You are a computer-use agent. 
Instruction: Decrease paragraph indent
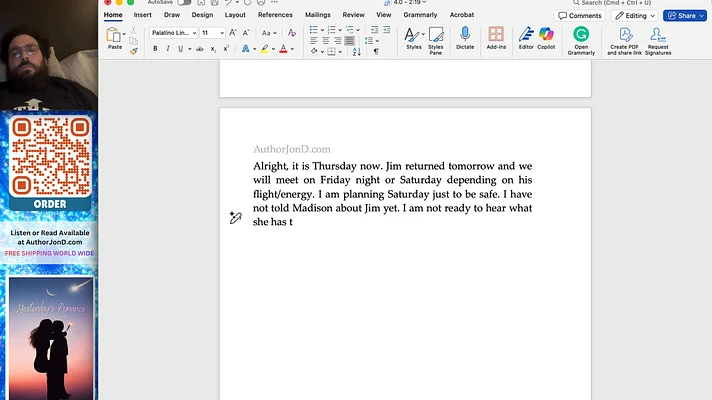point(374,30)
